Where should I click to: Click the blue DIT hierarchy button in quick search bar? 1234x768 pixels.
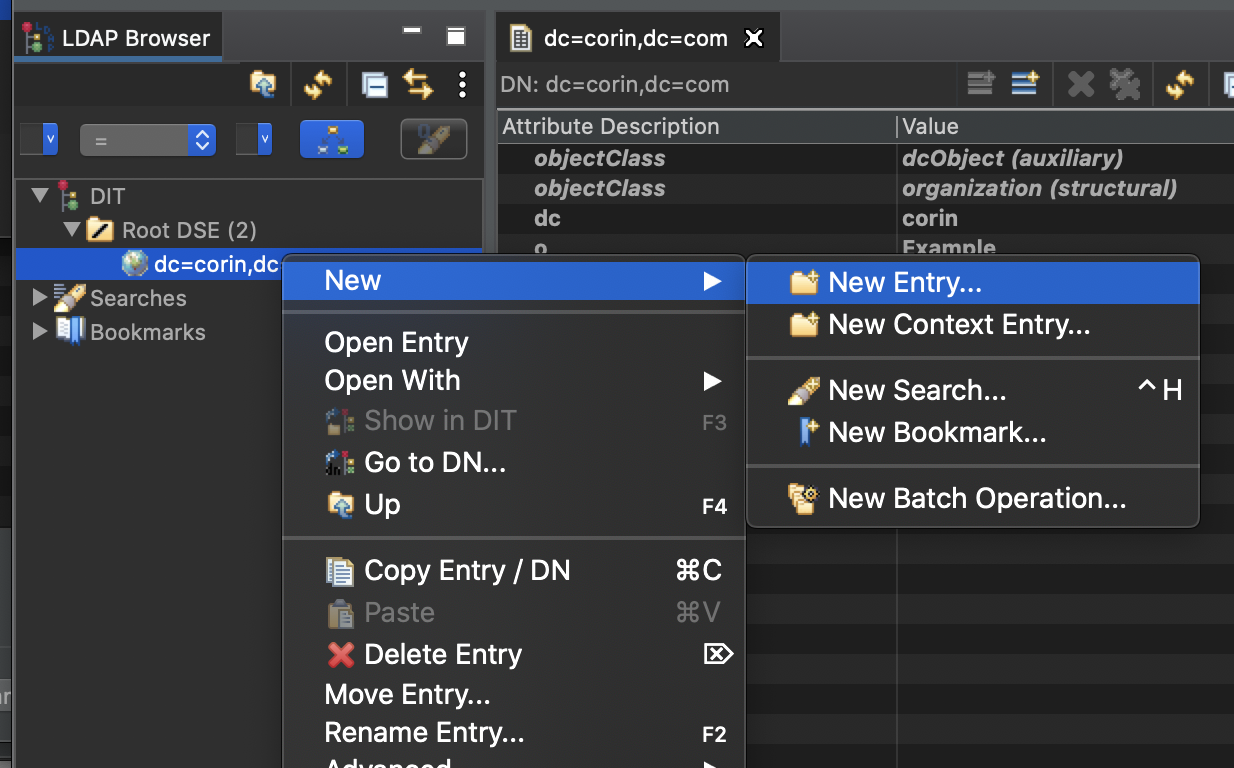coord(332,140)
